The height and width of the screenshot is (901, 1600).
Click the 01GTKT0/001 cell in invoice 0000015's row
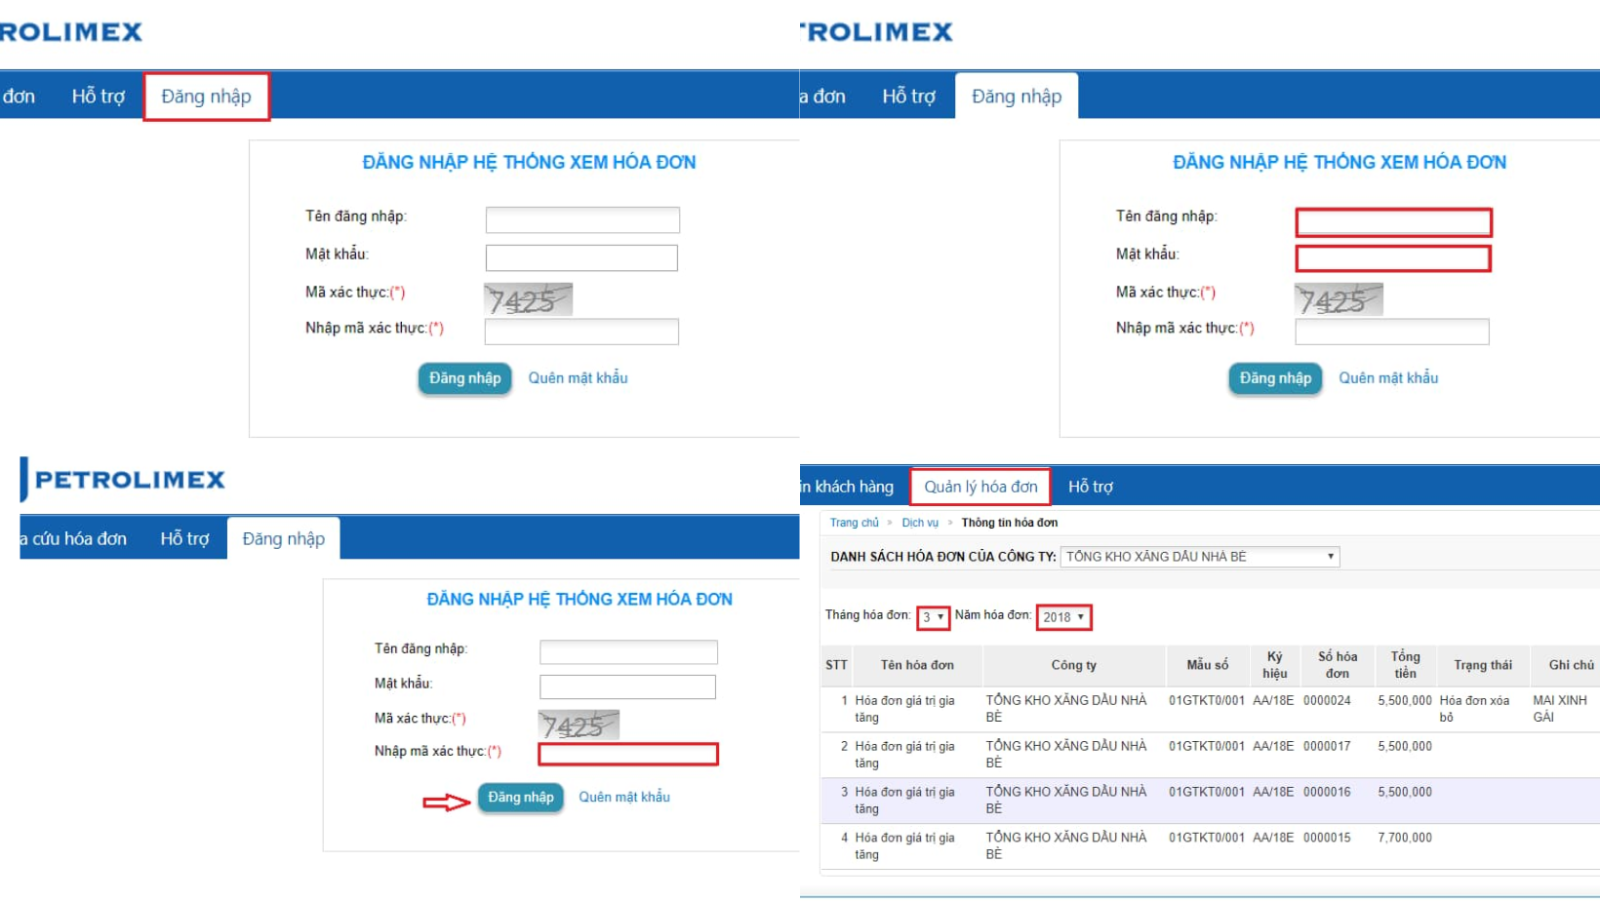tap(1207, 838)
